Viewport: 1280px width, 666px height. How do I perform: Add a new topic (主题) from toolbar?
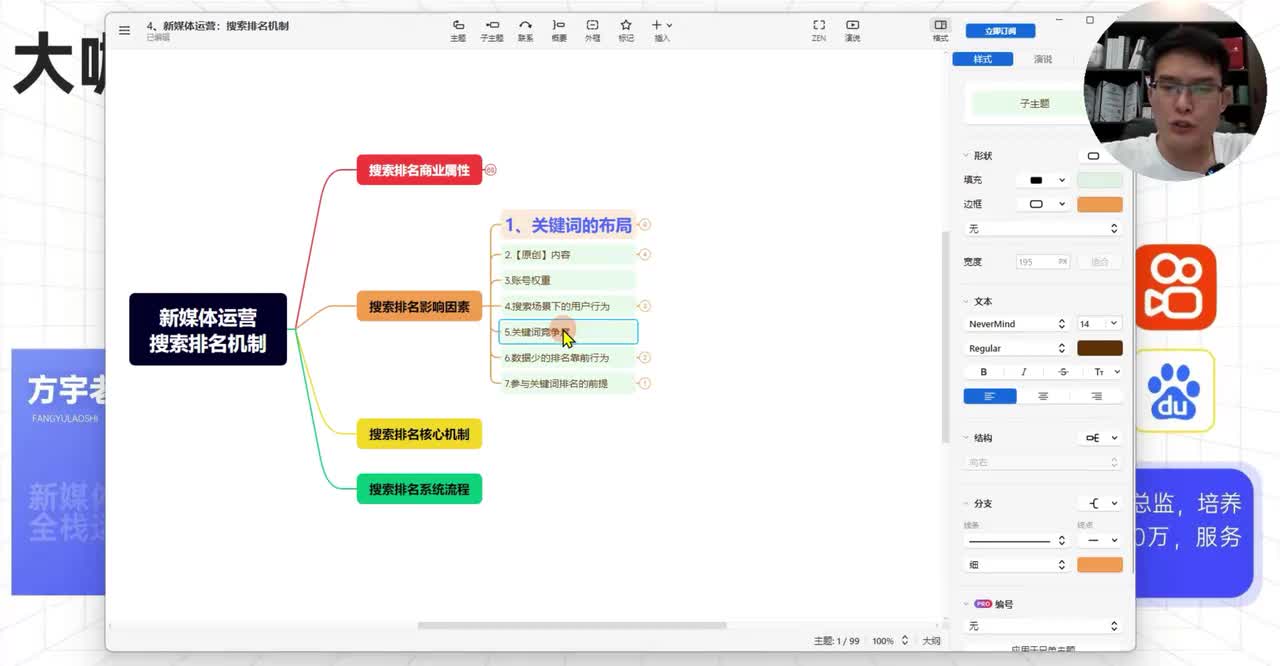(458, 30)
